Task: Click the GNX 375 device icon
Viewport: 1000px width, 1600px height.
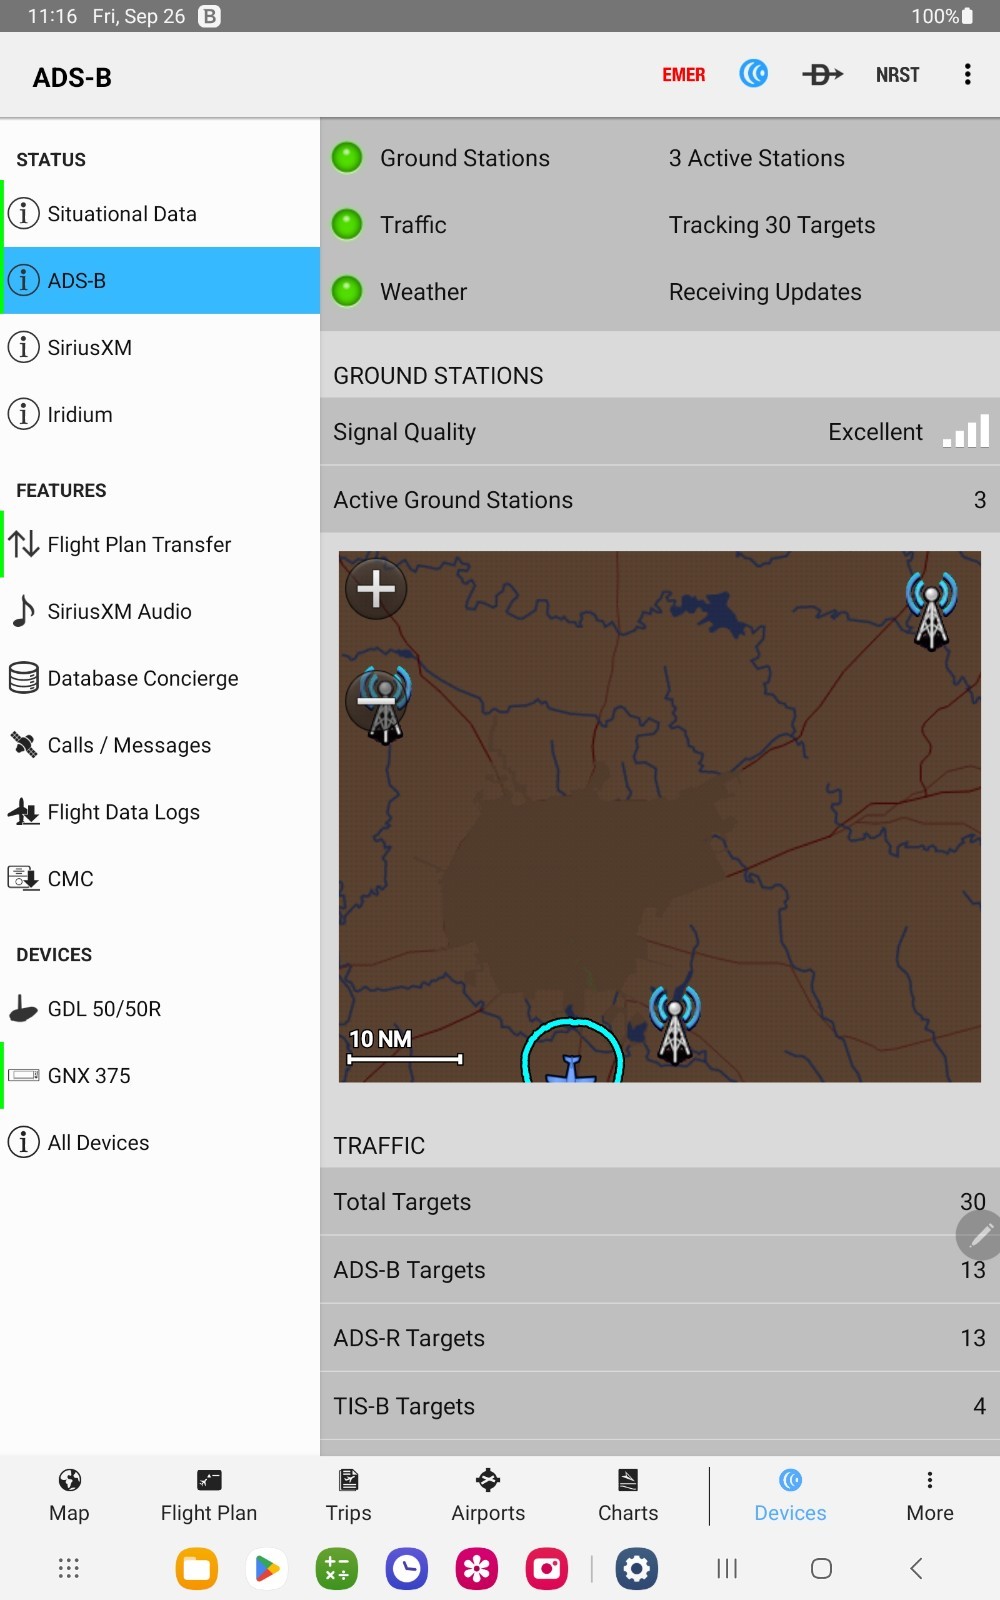Action: coord(24,1075)
